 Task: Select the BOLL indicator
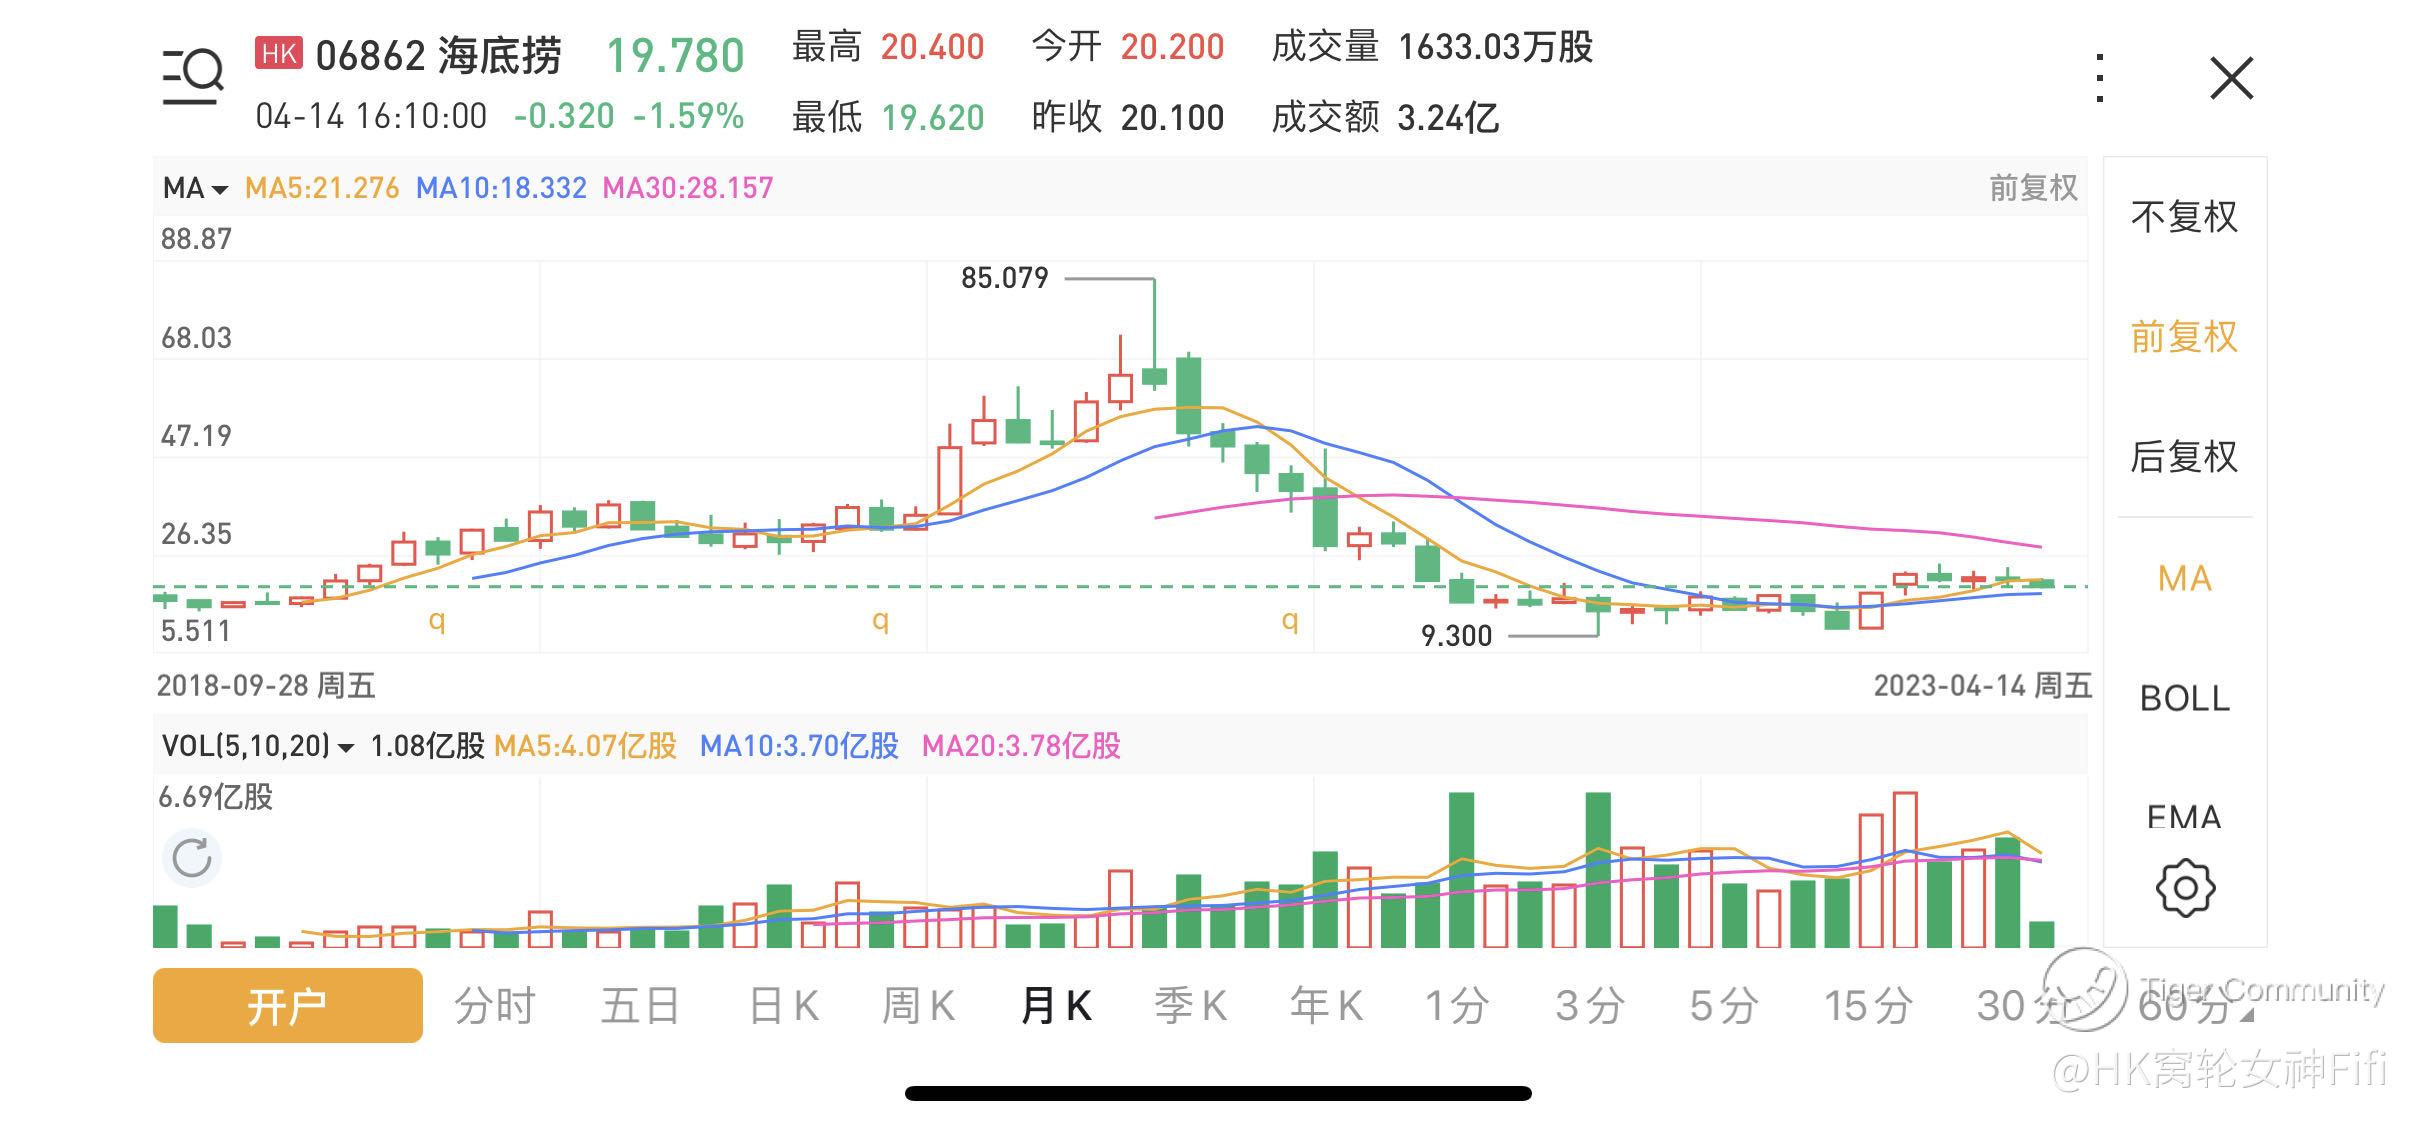pyautogui.click(x=2184, y=698)
